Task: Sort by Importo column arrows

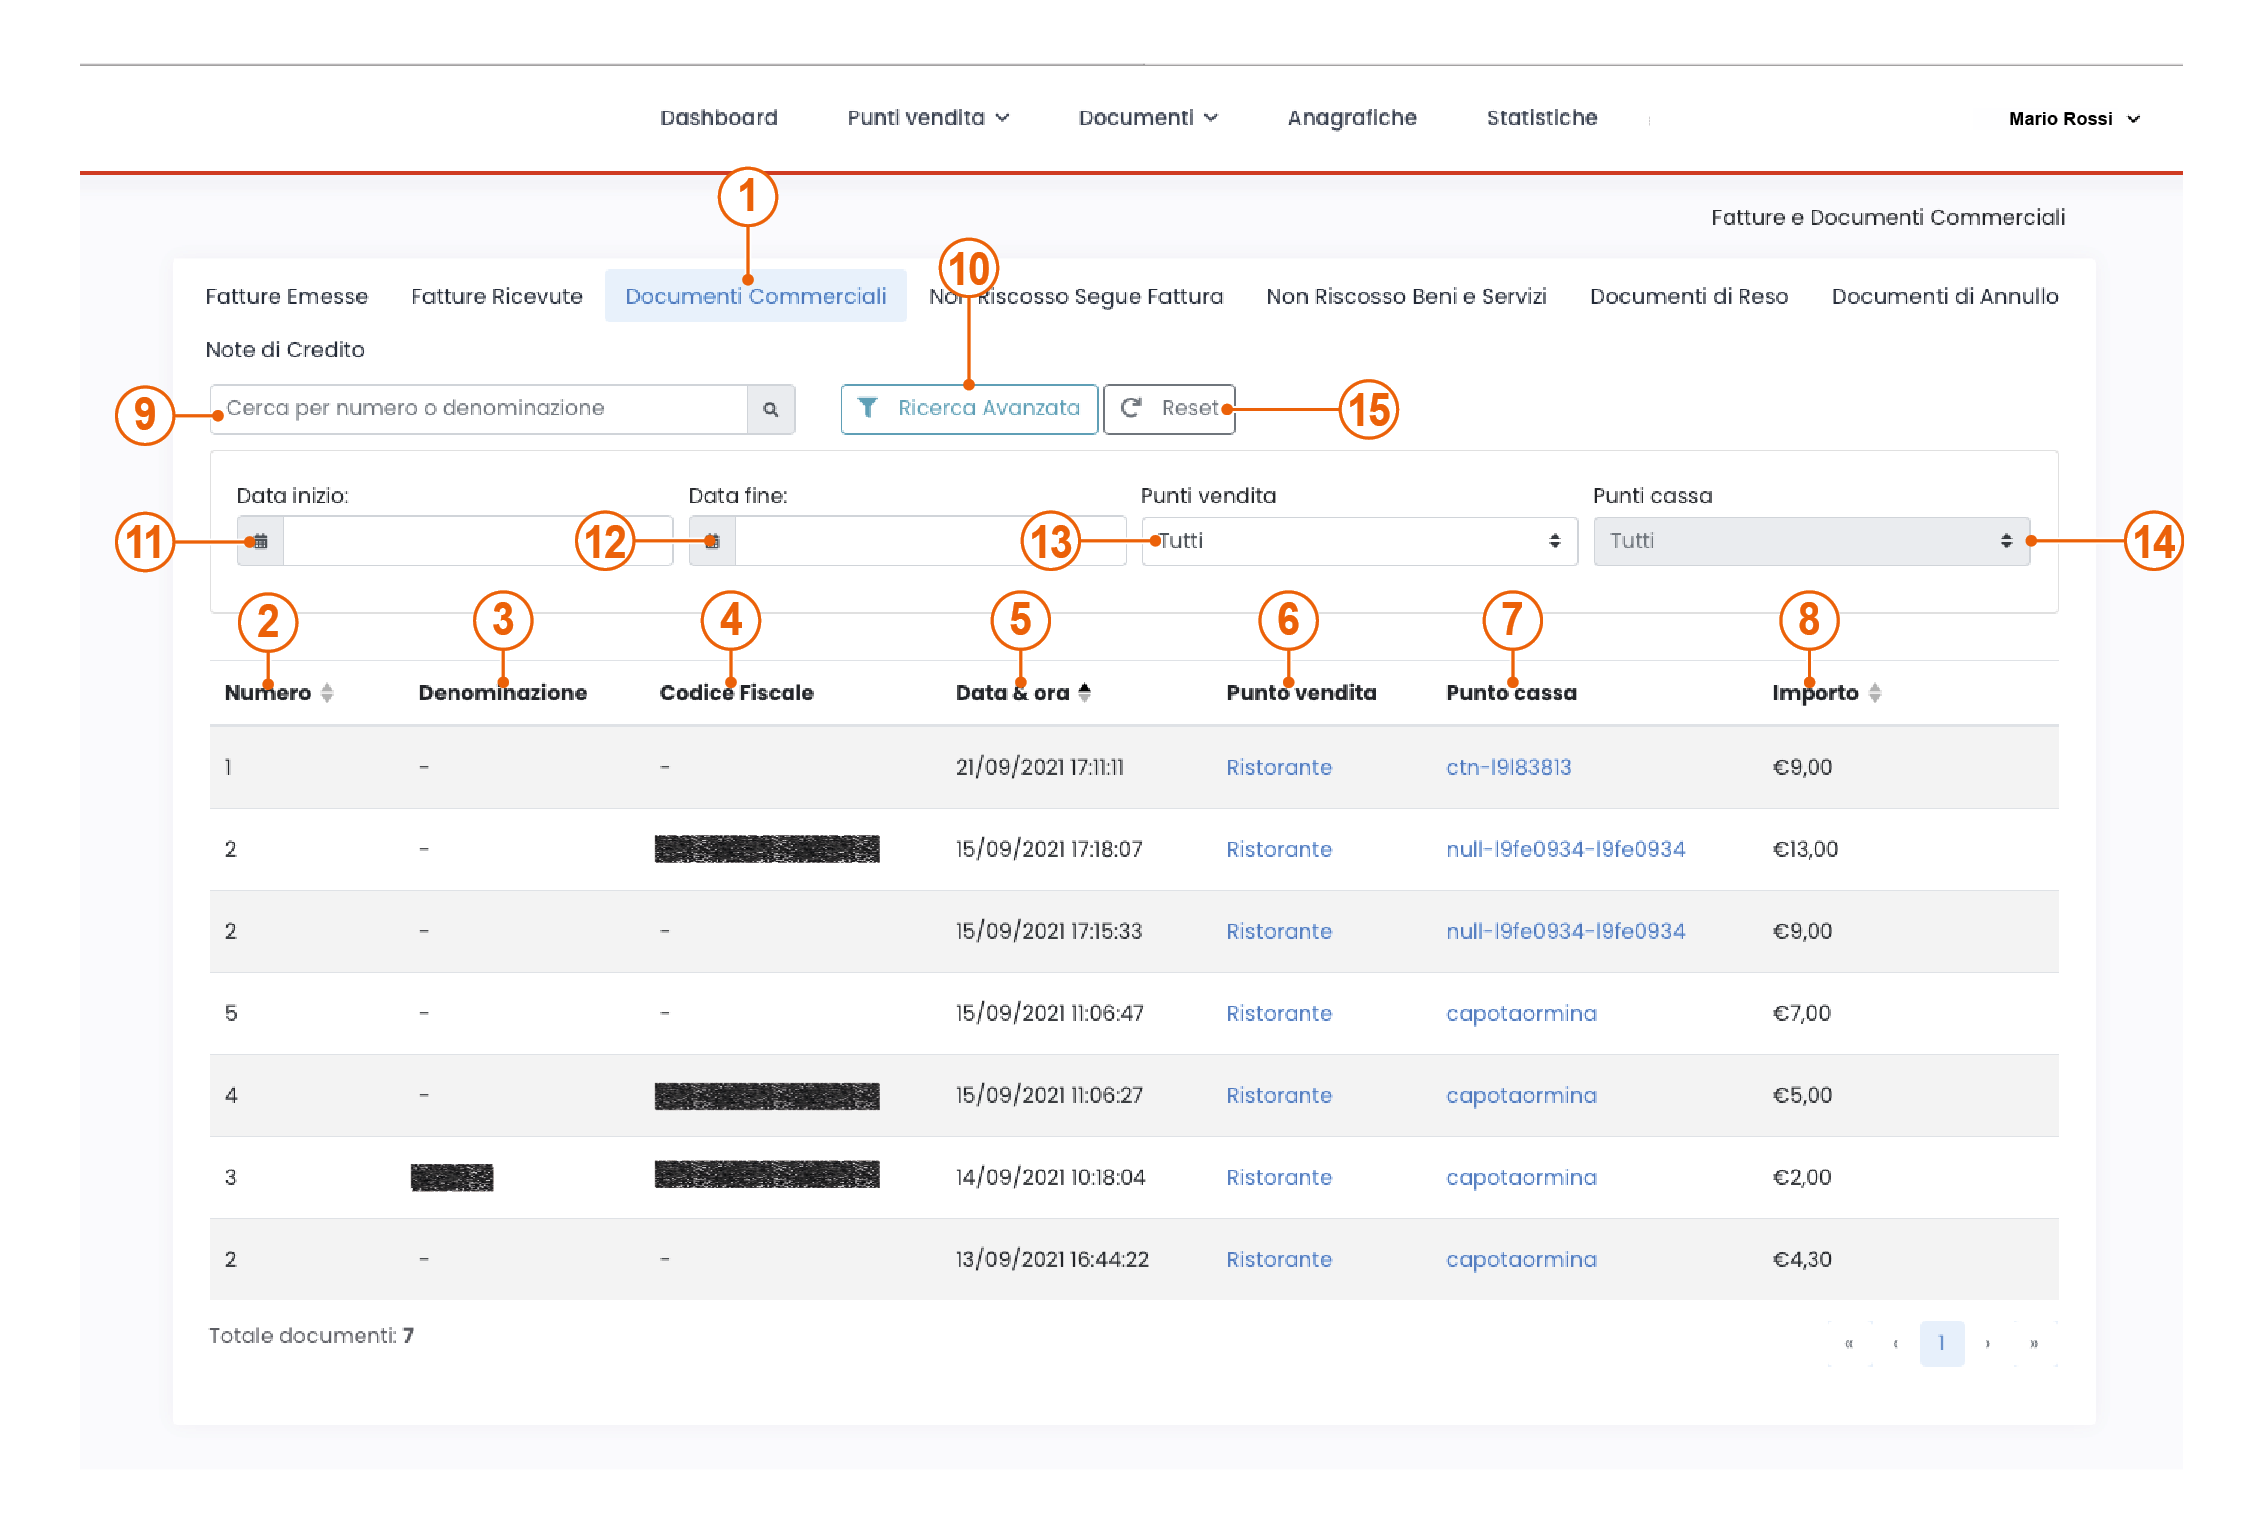Action: (x=1875, y=692)
